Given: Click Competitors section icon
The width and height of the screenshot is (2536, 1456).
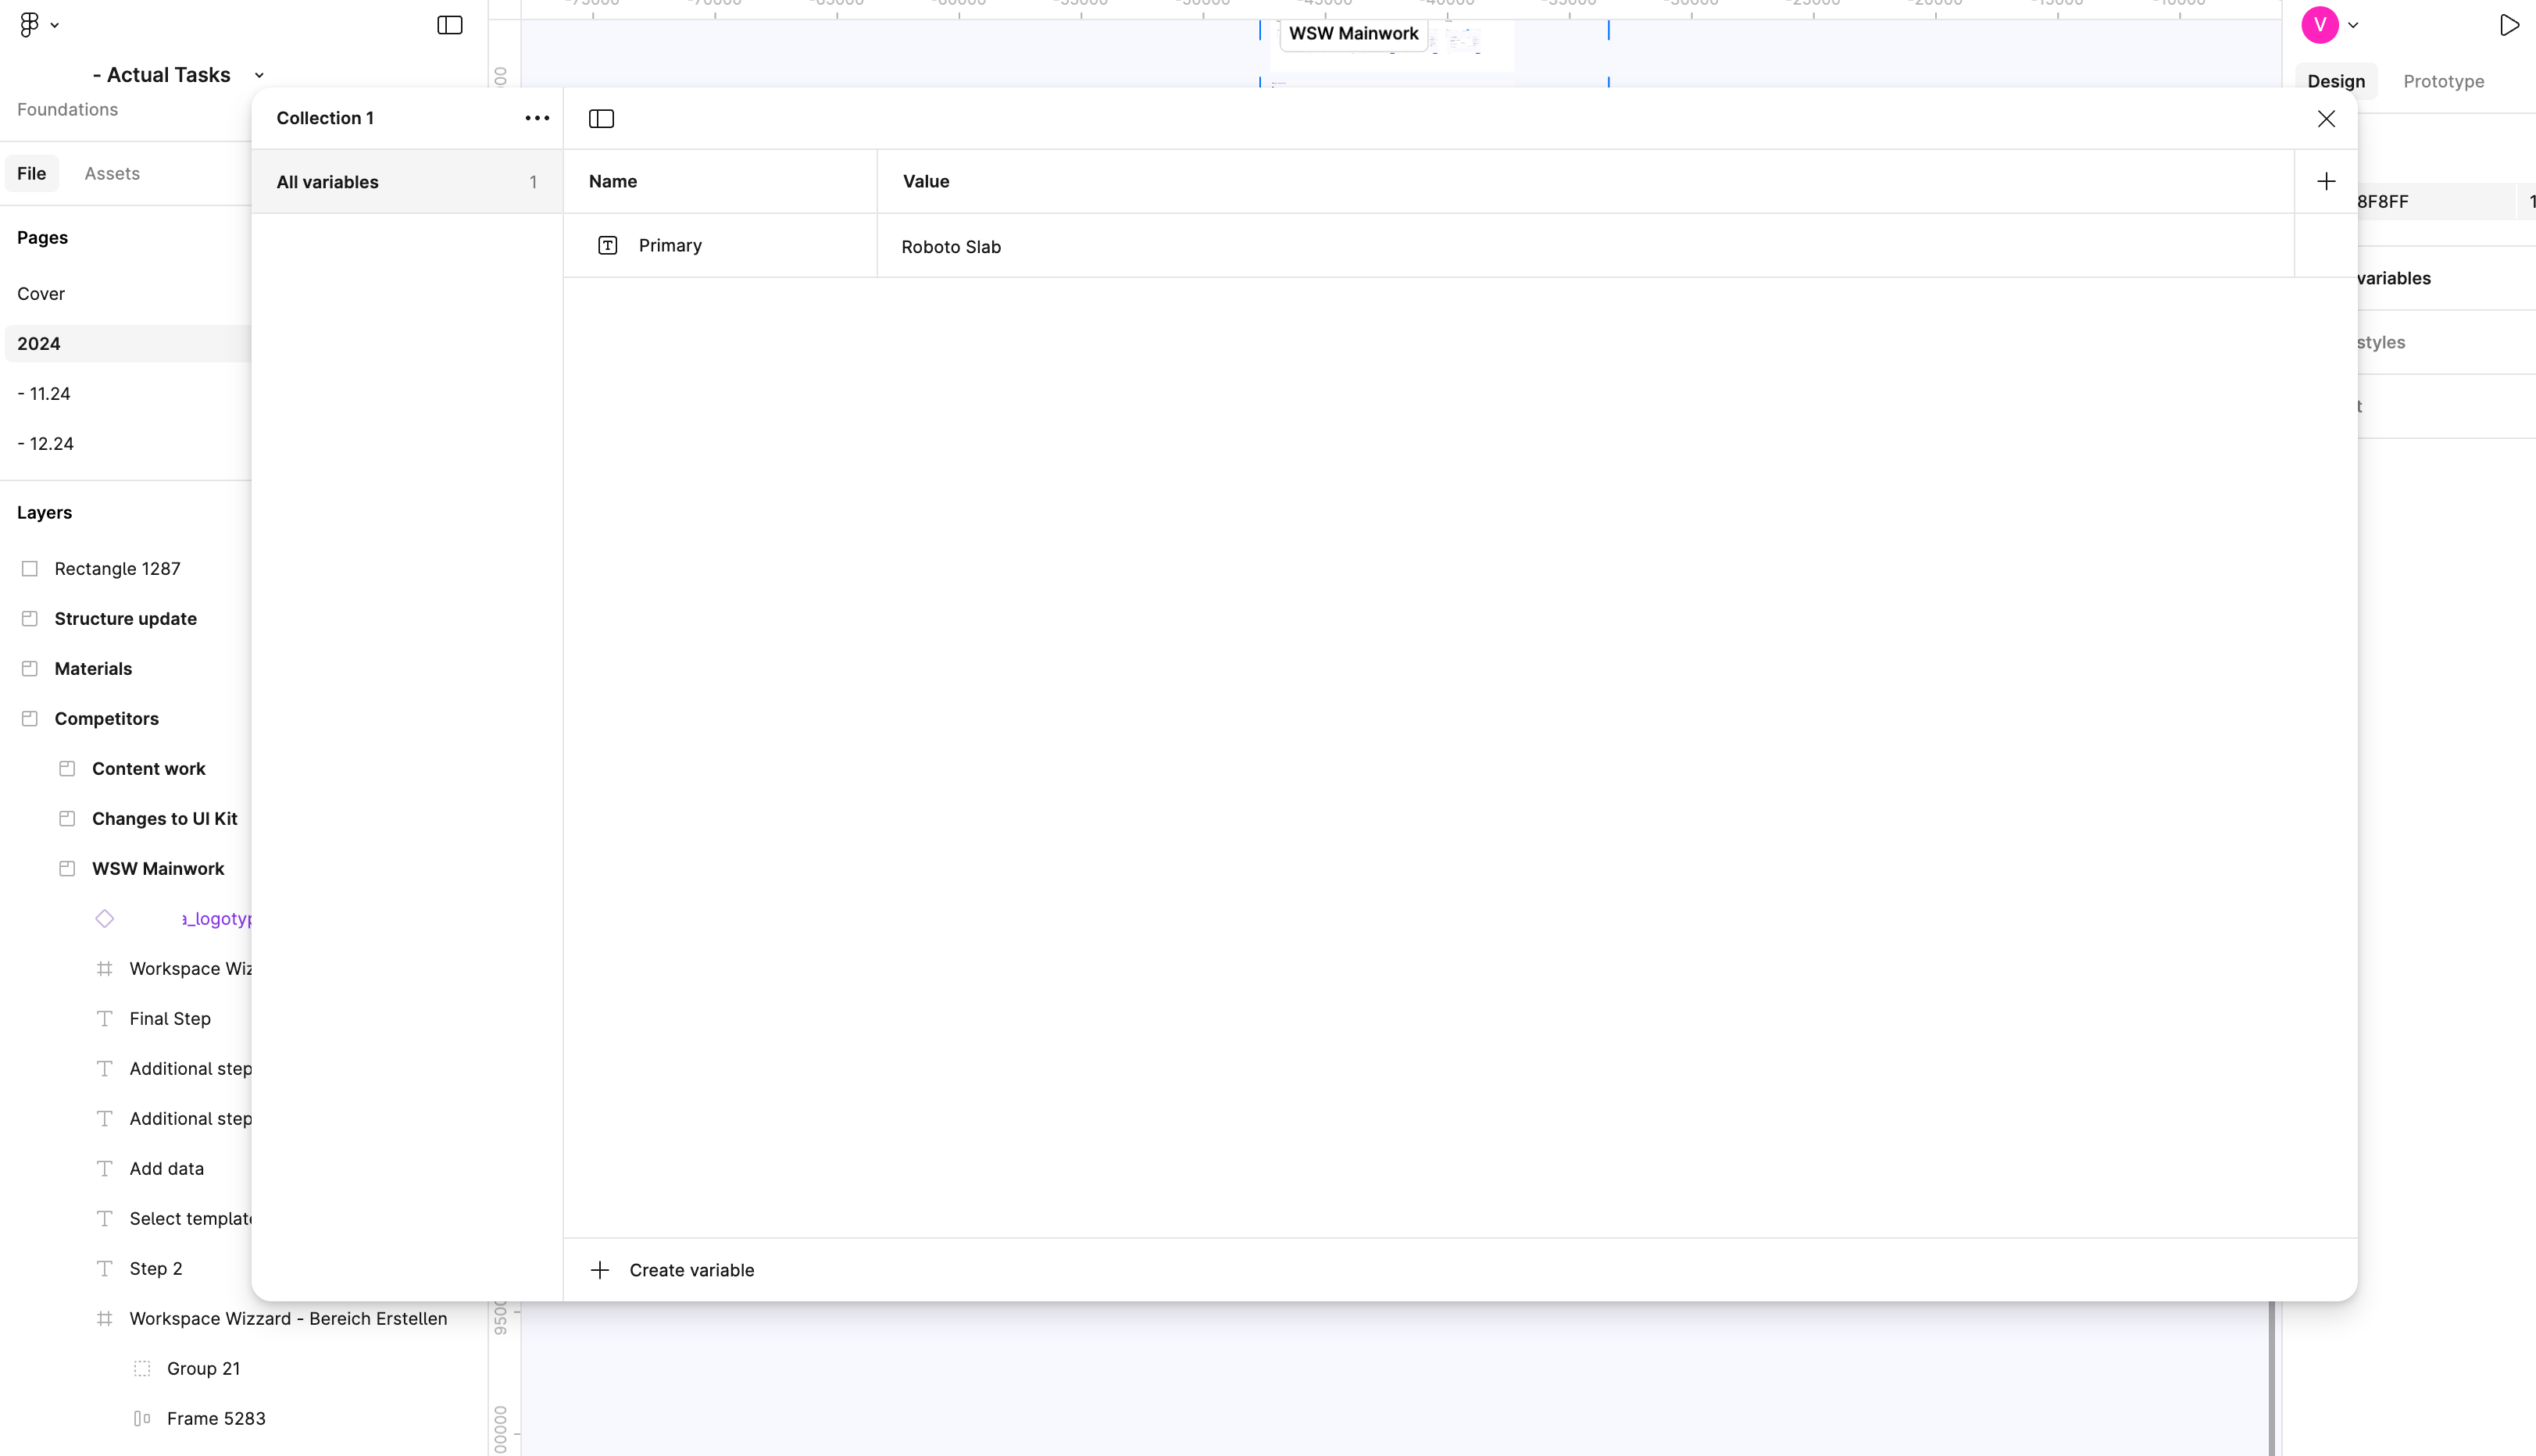Looking at the screenshot, I should click(x=30, y=719).
